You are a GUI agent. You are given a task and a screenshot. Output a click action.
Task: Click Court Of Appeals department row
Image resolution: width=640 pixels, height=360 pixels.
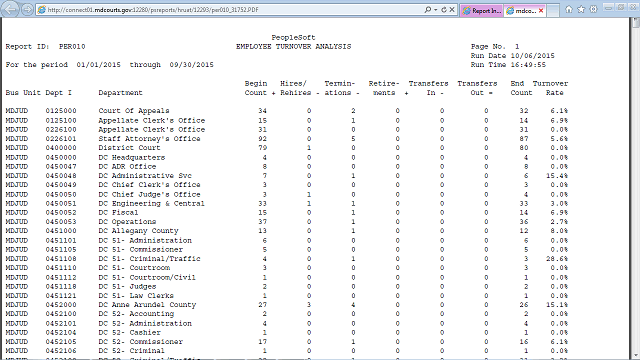click(287, 111)
